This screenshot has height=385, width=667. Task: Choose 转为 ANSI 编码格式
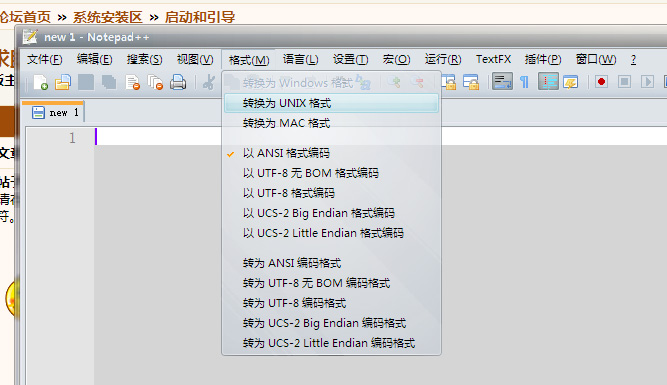331,263
